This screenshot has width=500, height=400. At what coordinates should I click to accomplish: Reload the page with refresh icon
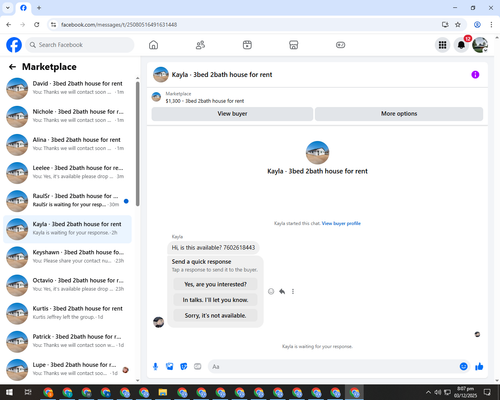click(x=37, y=25)
